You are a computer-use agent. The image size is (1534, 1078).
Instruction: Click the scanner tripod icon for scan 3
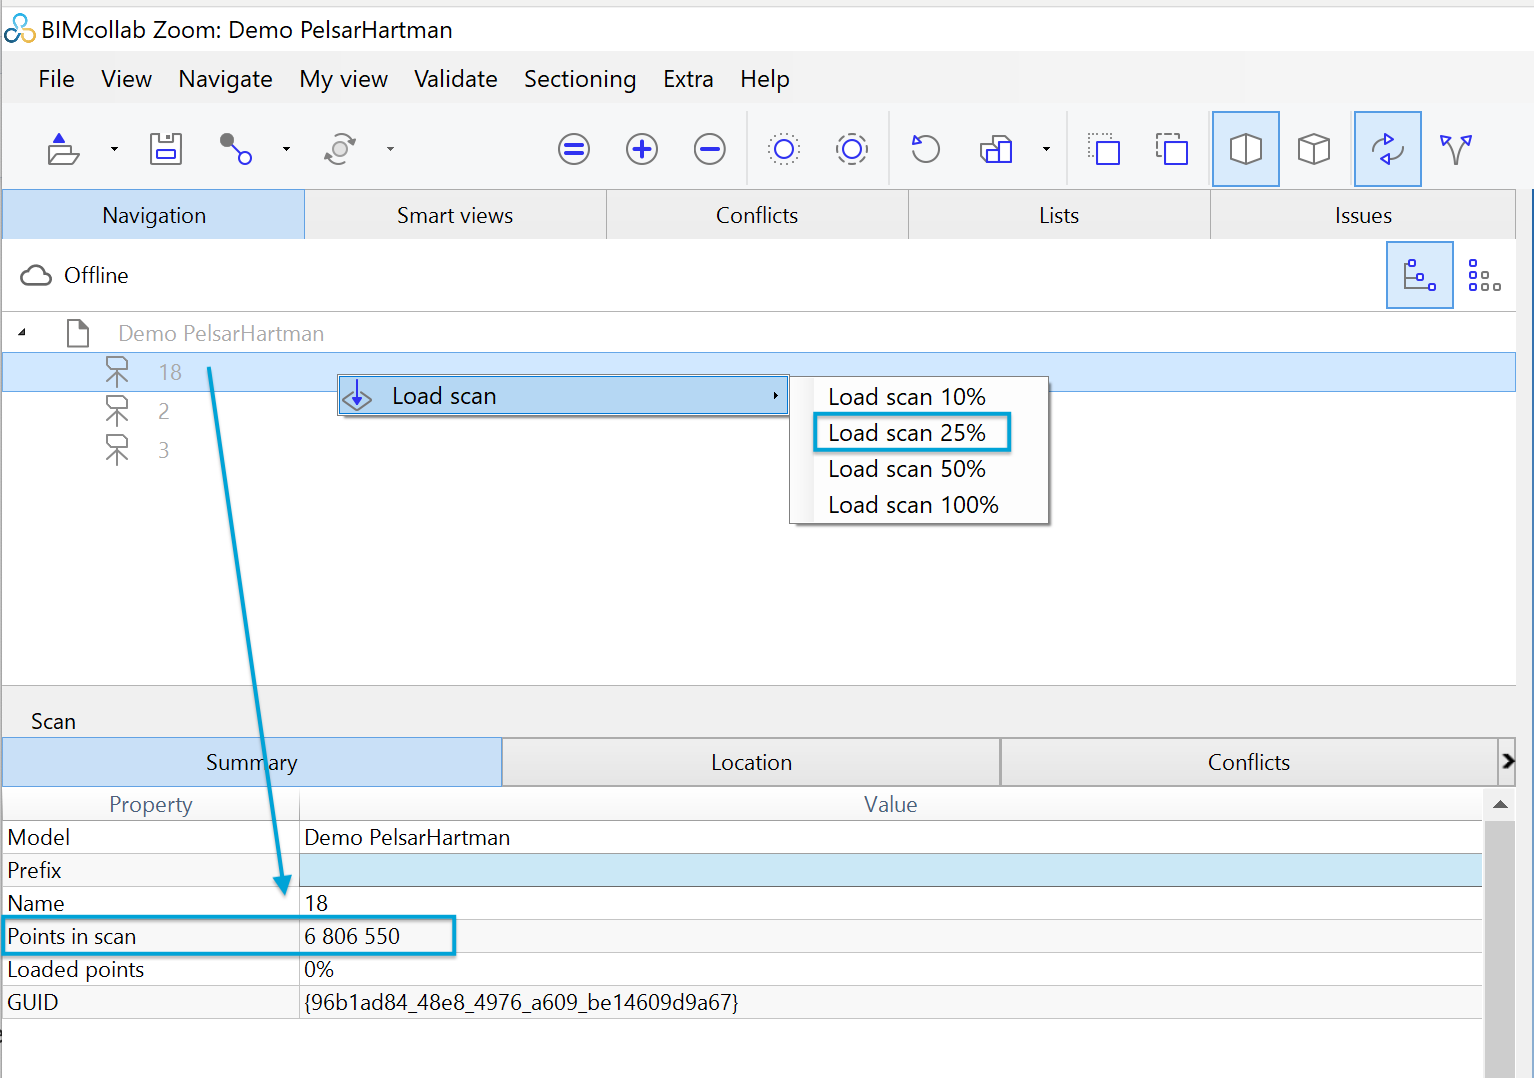(117, 450)
